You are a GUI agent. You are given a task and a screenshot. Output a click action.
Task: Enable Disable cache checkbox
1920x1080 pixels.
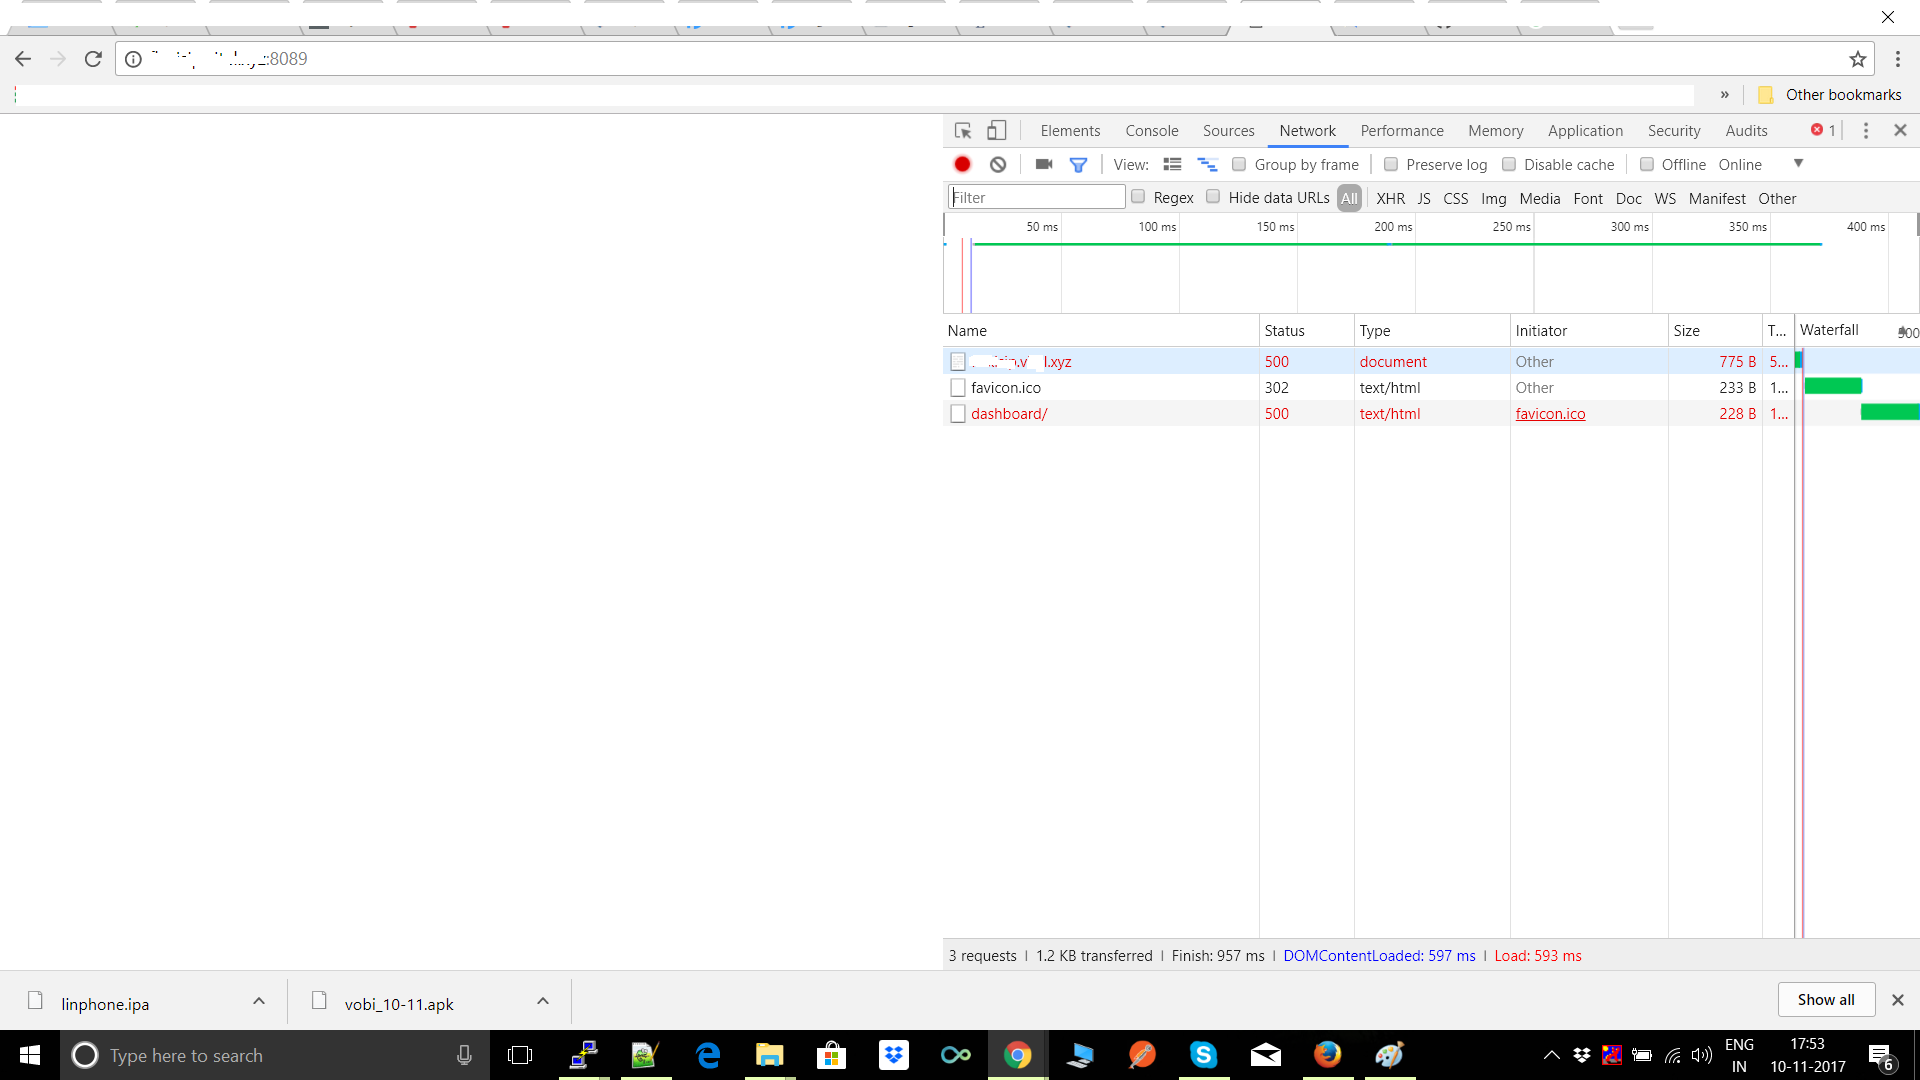point(1509,165)
